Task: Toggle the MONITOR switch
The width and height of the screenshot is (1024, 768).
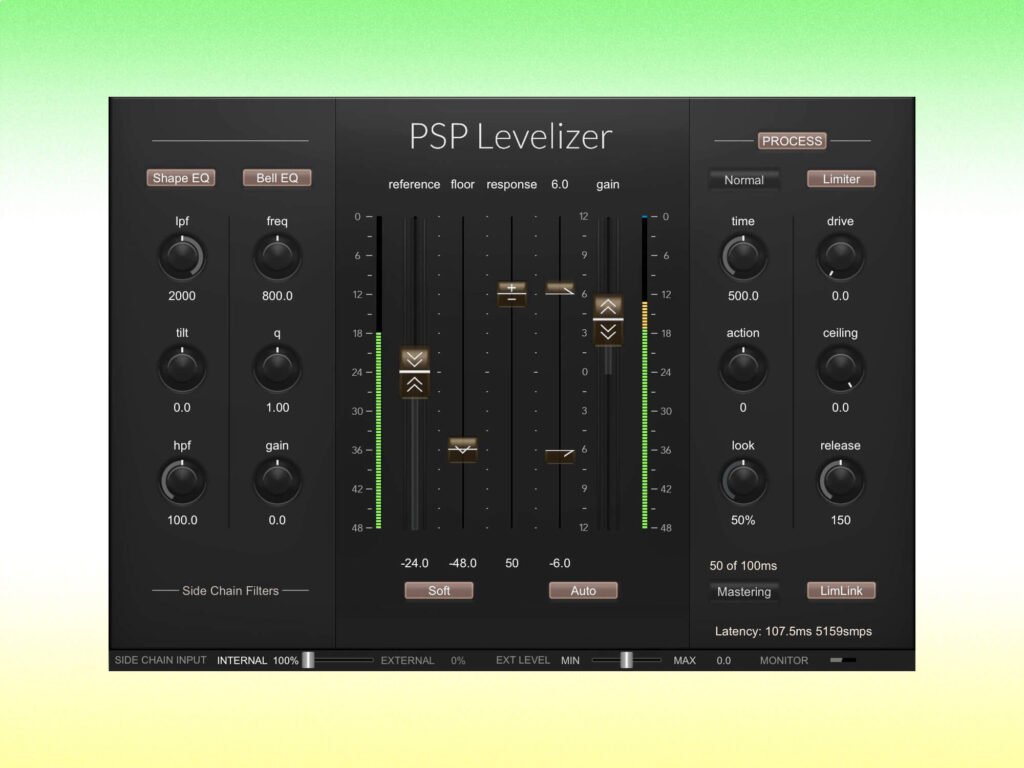Action: 842,660
